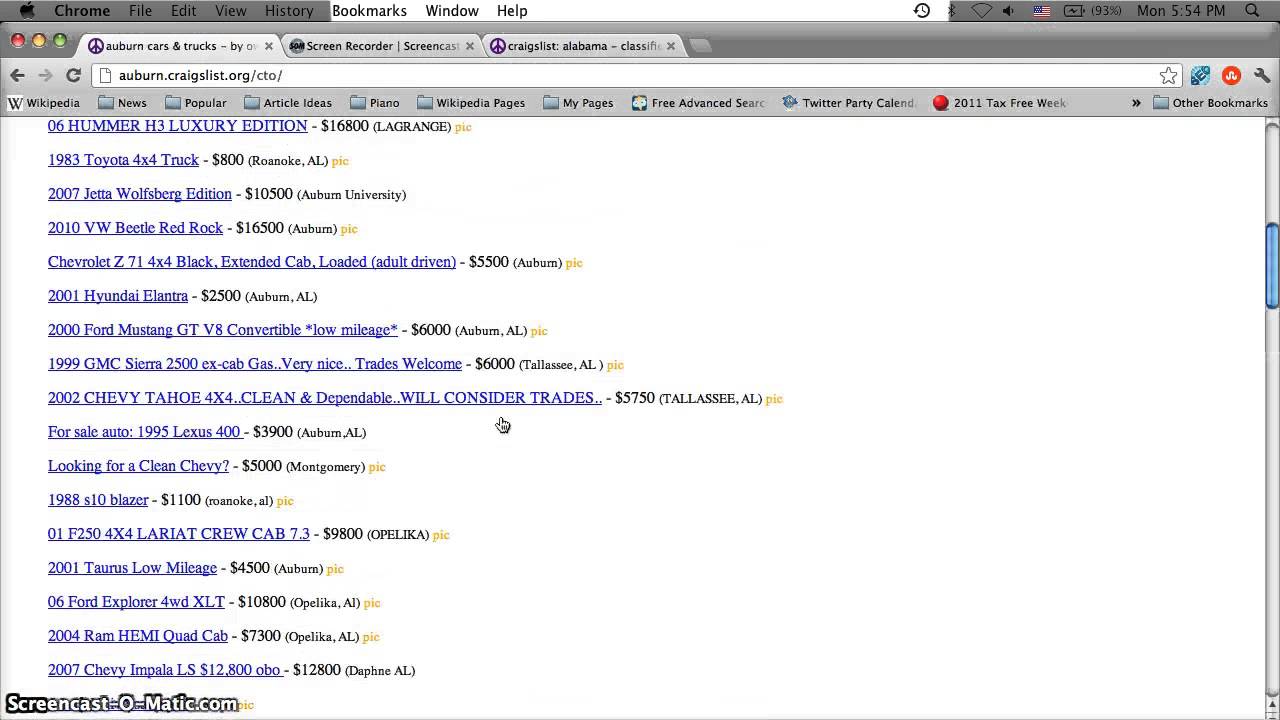Image resolution: width=1280 pixels, height=720 pixels.
Task: Click the blue extension icon beside the star
Action: [x=1200, y=75]
